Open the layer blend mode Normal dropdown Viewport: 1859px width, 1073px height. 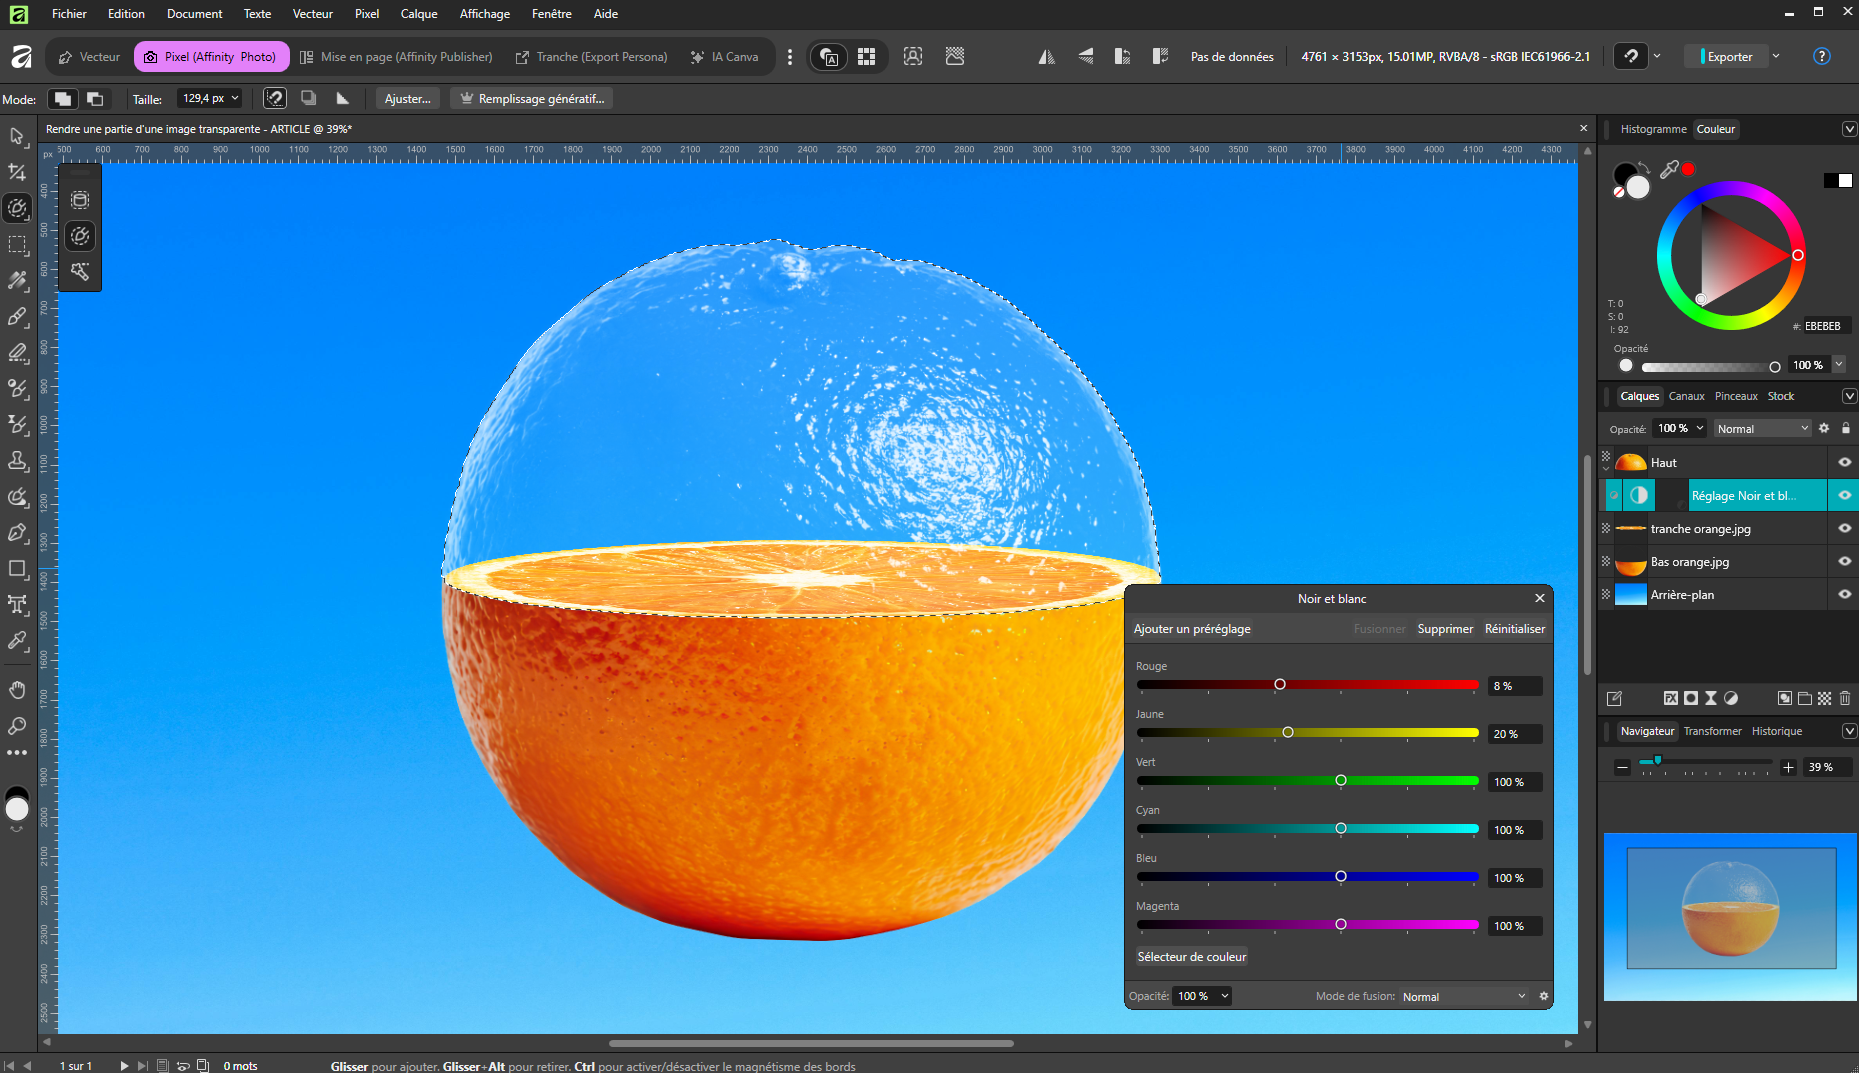pyautogui.click(x=1762, y=428)
